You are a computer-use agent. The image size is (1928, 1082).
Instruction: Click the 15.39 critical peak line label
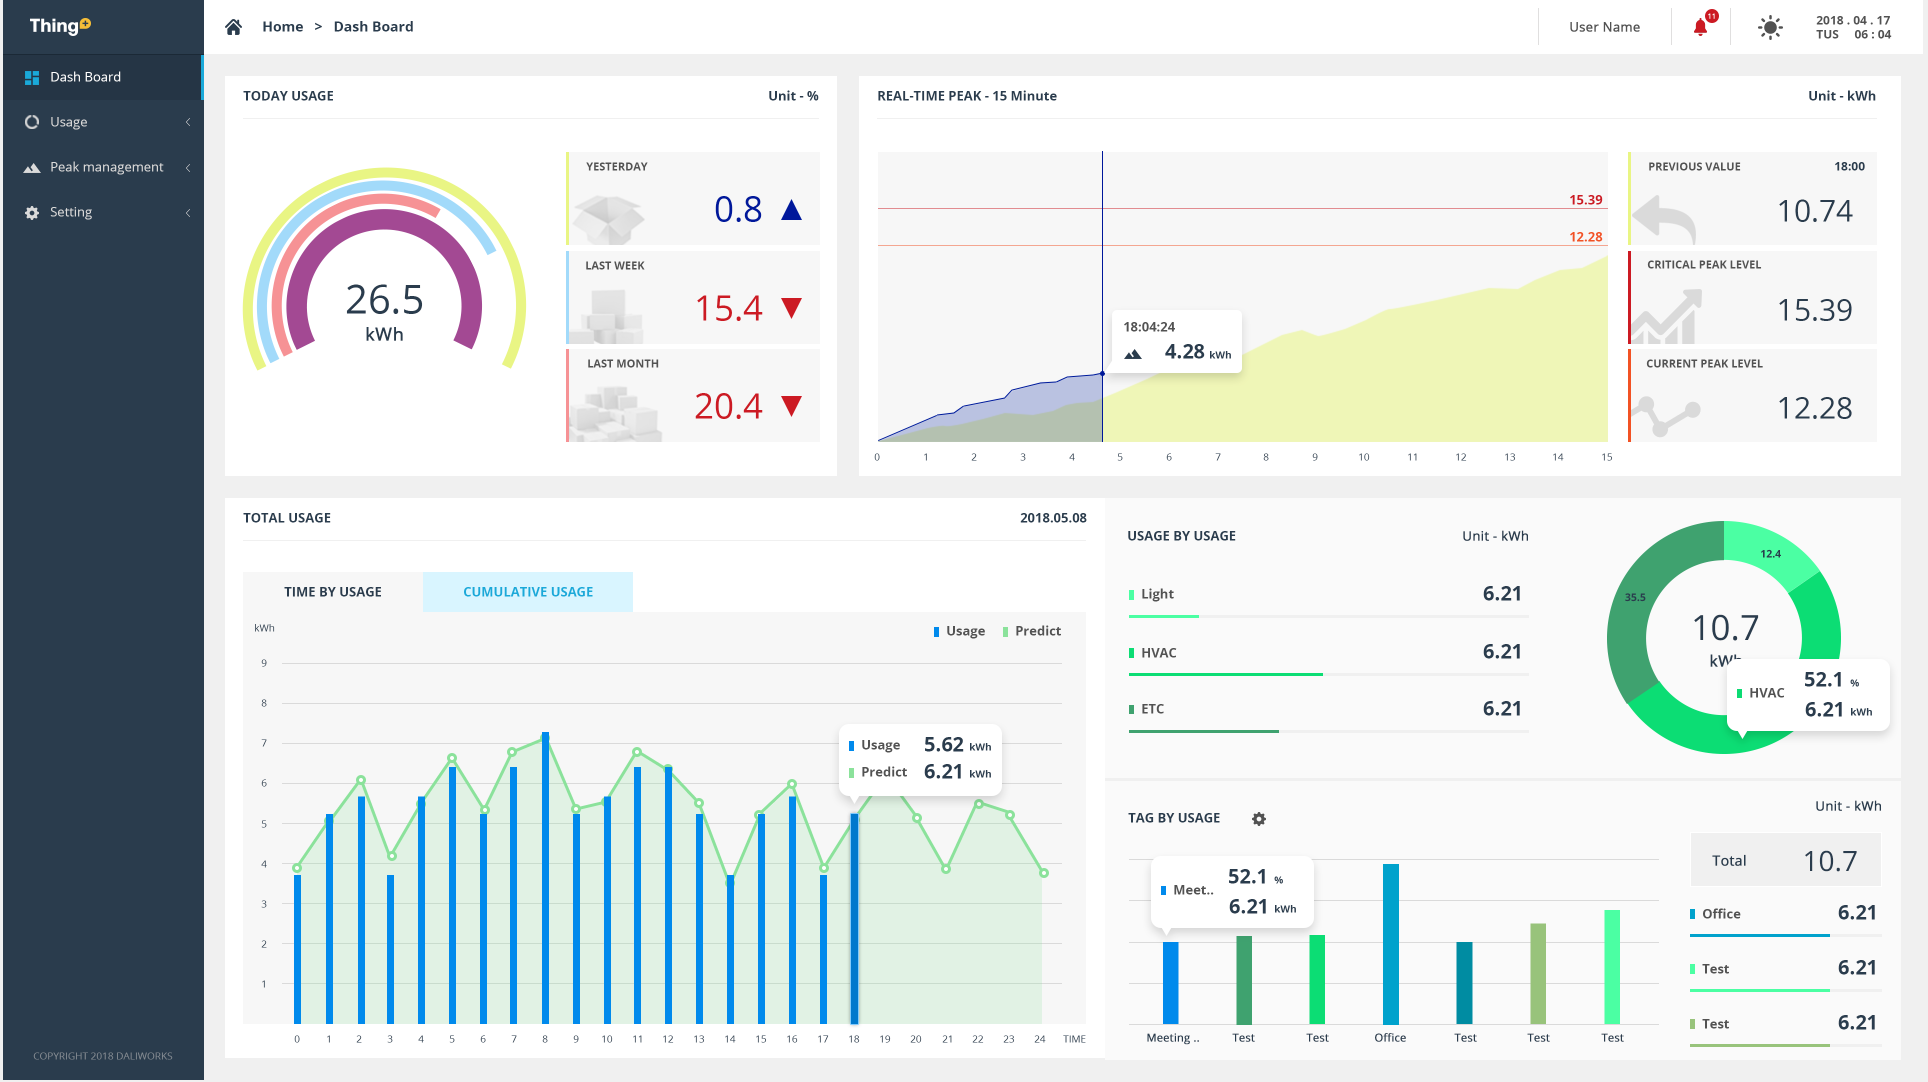click(x=1585, y=200)
